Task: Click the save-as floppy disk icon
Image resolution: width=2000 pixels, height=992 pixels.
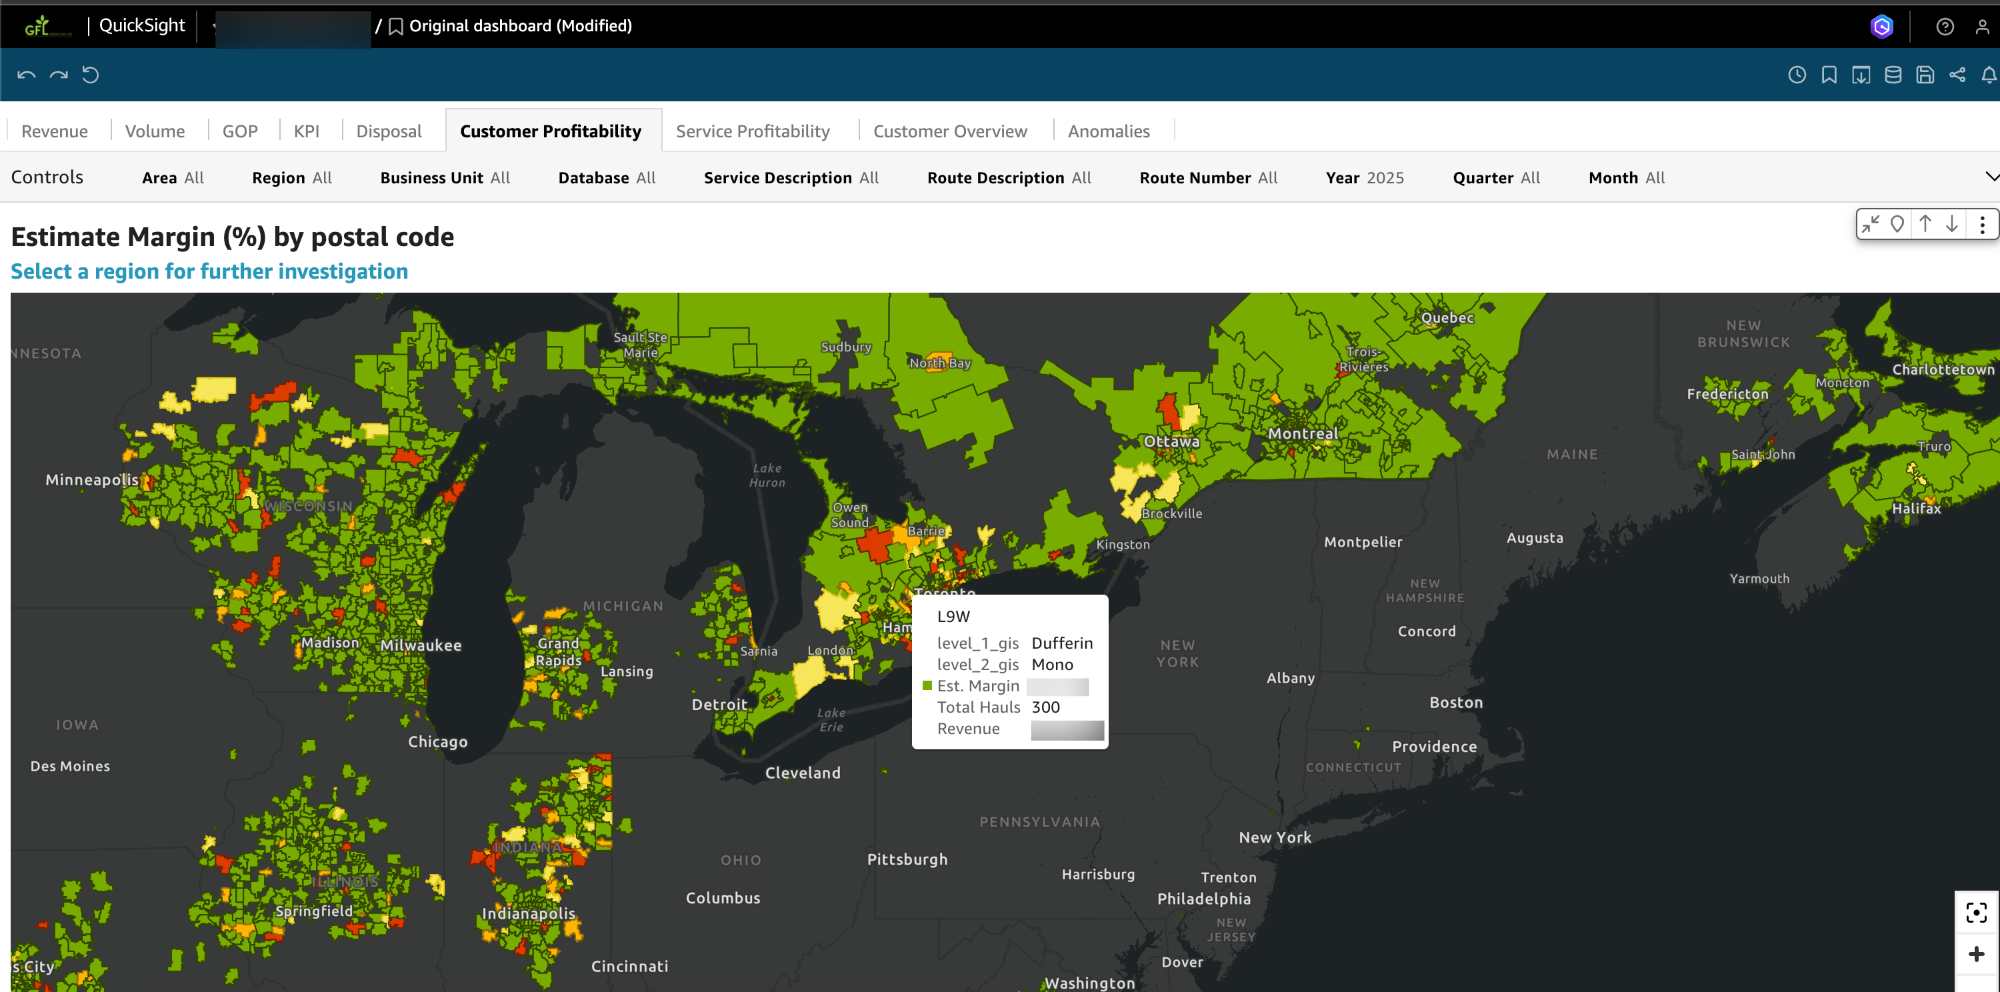Action: [x=1925, y=75]
